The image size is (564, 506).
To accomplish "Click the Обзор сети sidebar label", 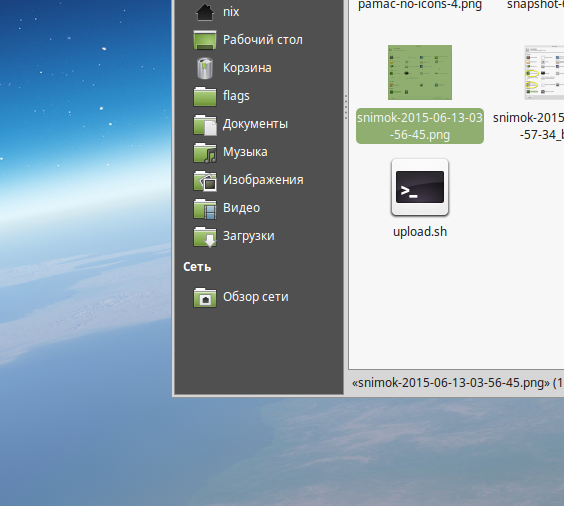I will coord(255,297).
